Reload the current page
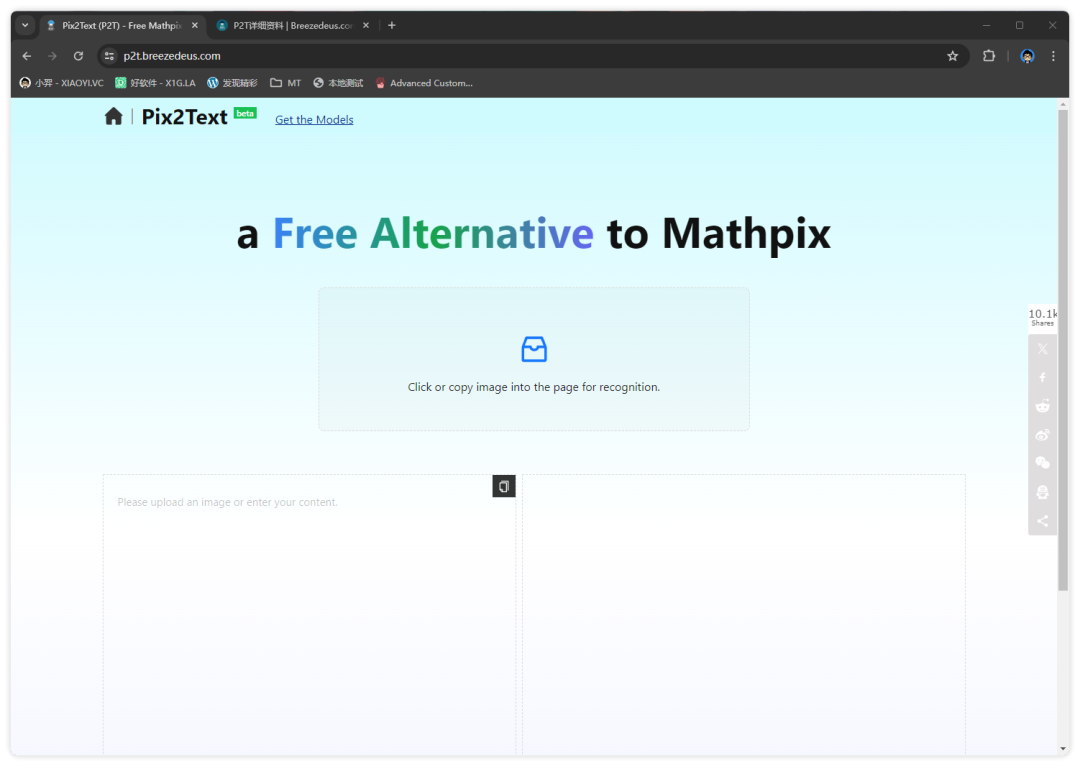 click(79, 56)
